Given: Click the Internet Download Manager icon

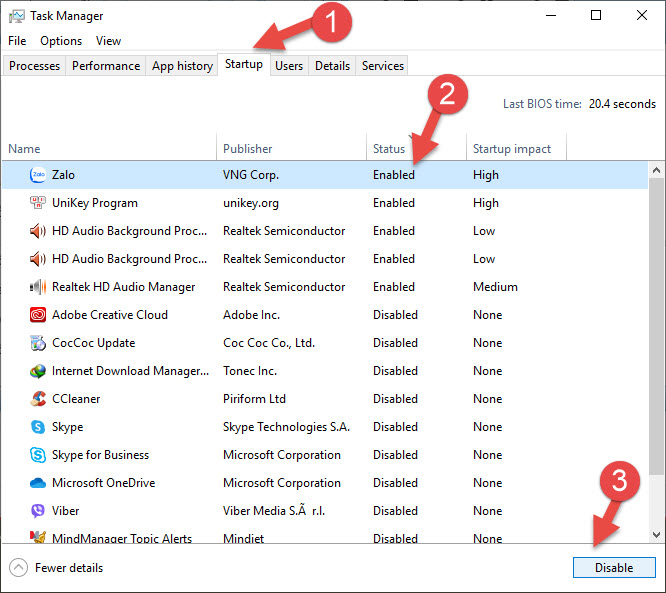Looking at the screenshot, I should click(x=38, y=371).
